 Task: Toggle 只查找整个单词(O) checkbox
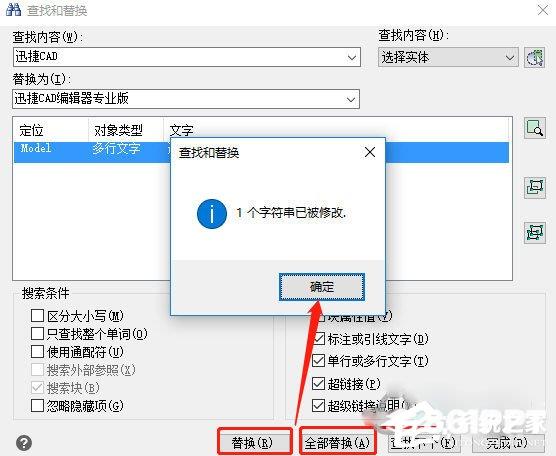coord(37,333)
